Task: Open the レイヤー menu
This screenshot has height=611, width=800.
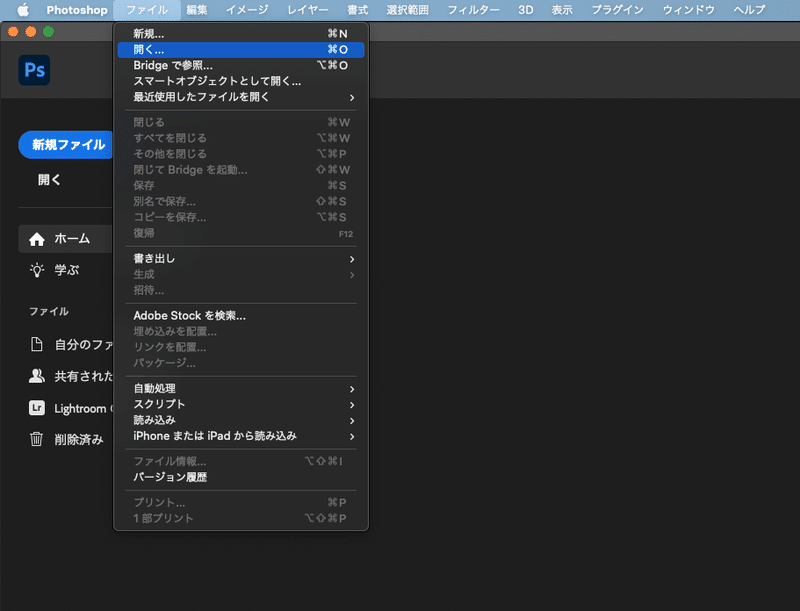Action: click(x=308, y=10)
